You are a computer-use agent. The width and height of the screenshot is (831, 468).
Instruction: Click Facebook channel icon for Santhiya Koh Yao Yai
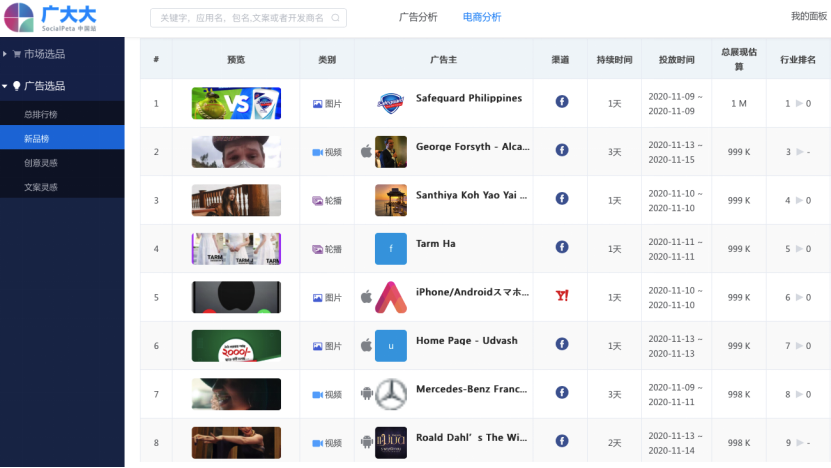coord(562,198)
